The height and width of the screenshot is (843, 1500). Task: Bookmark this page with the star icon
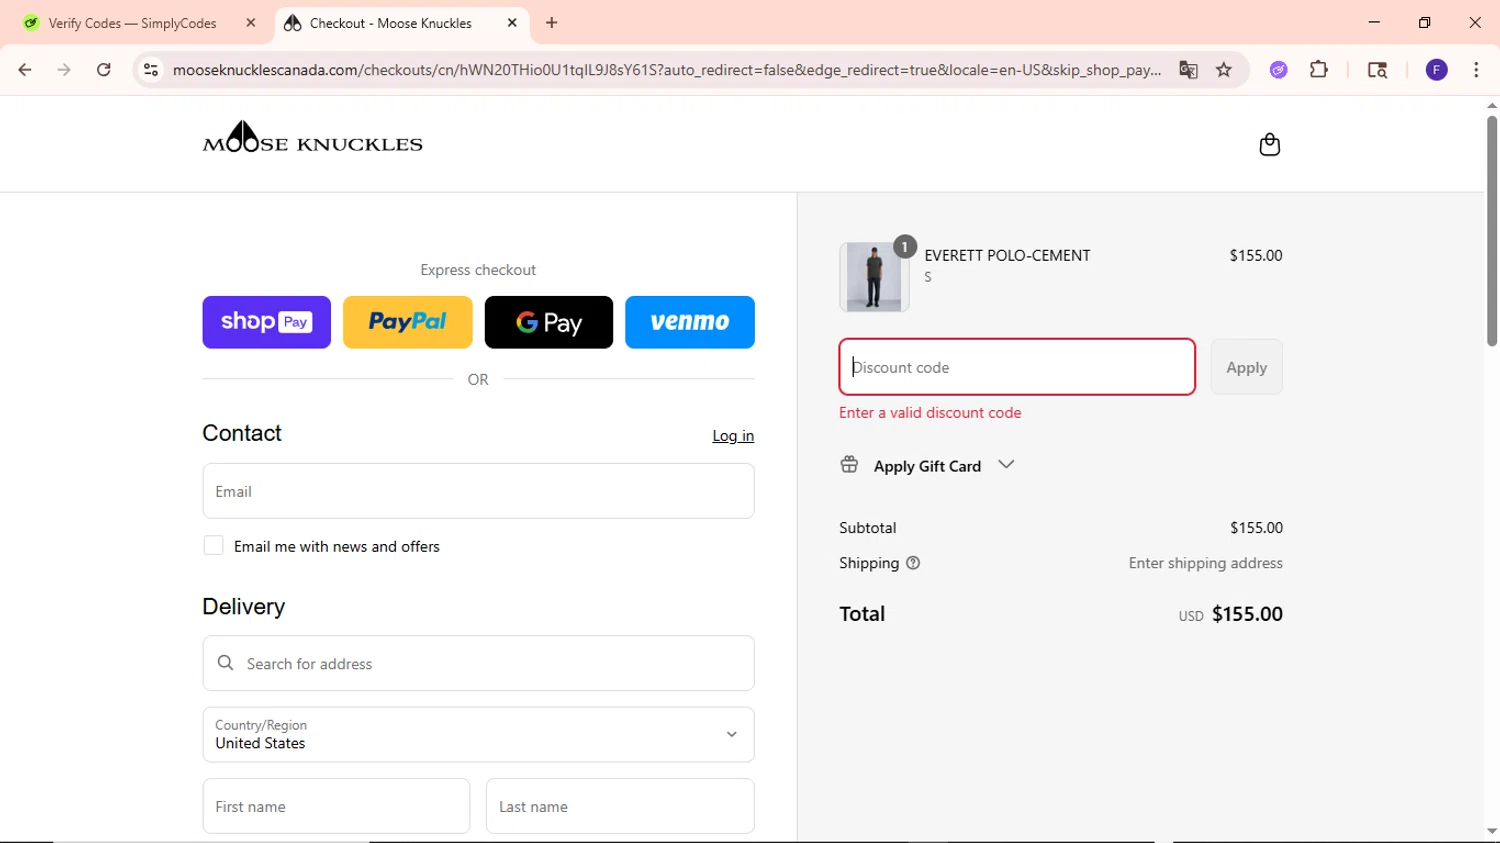pyautogui.click(x=1224, y=70)
